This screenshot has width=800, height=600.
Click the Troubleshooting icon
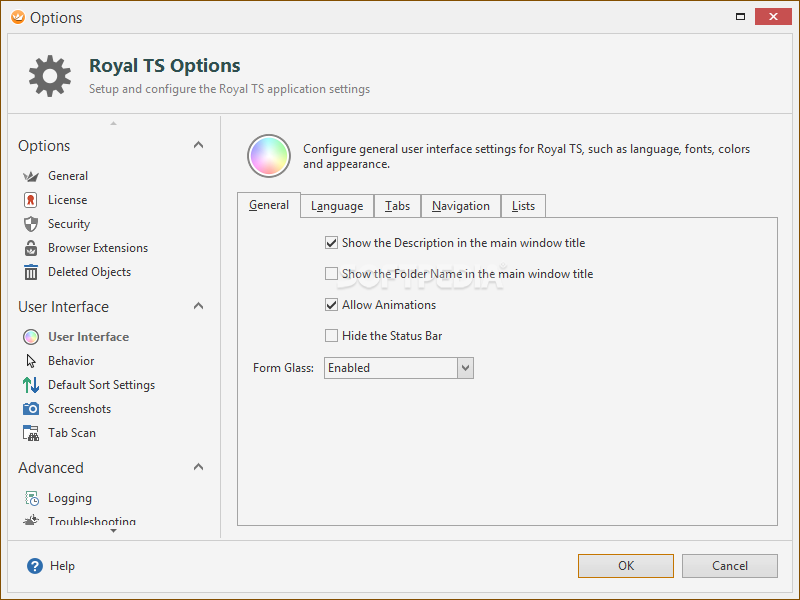tap(31, 520)
